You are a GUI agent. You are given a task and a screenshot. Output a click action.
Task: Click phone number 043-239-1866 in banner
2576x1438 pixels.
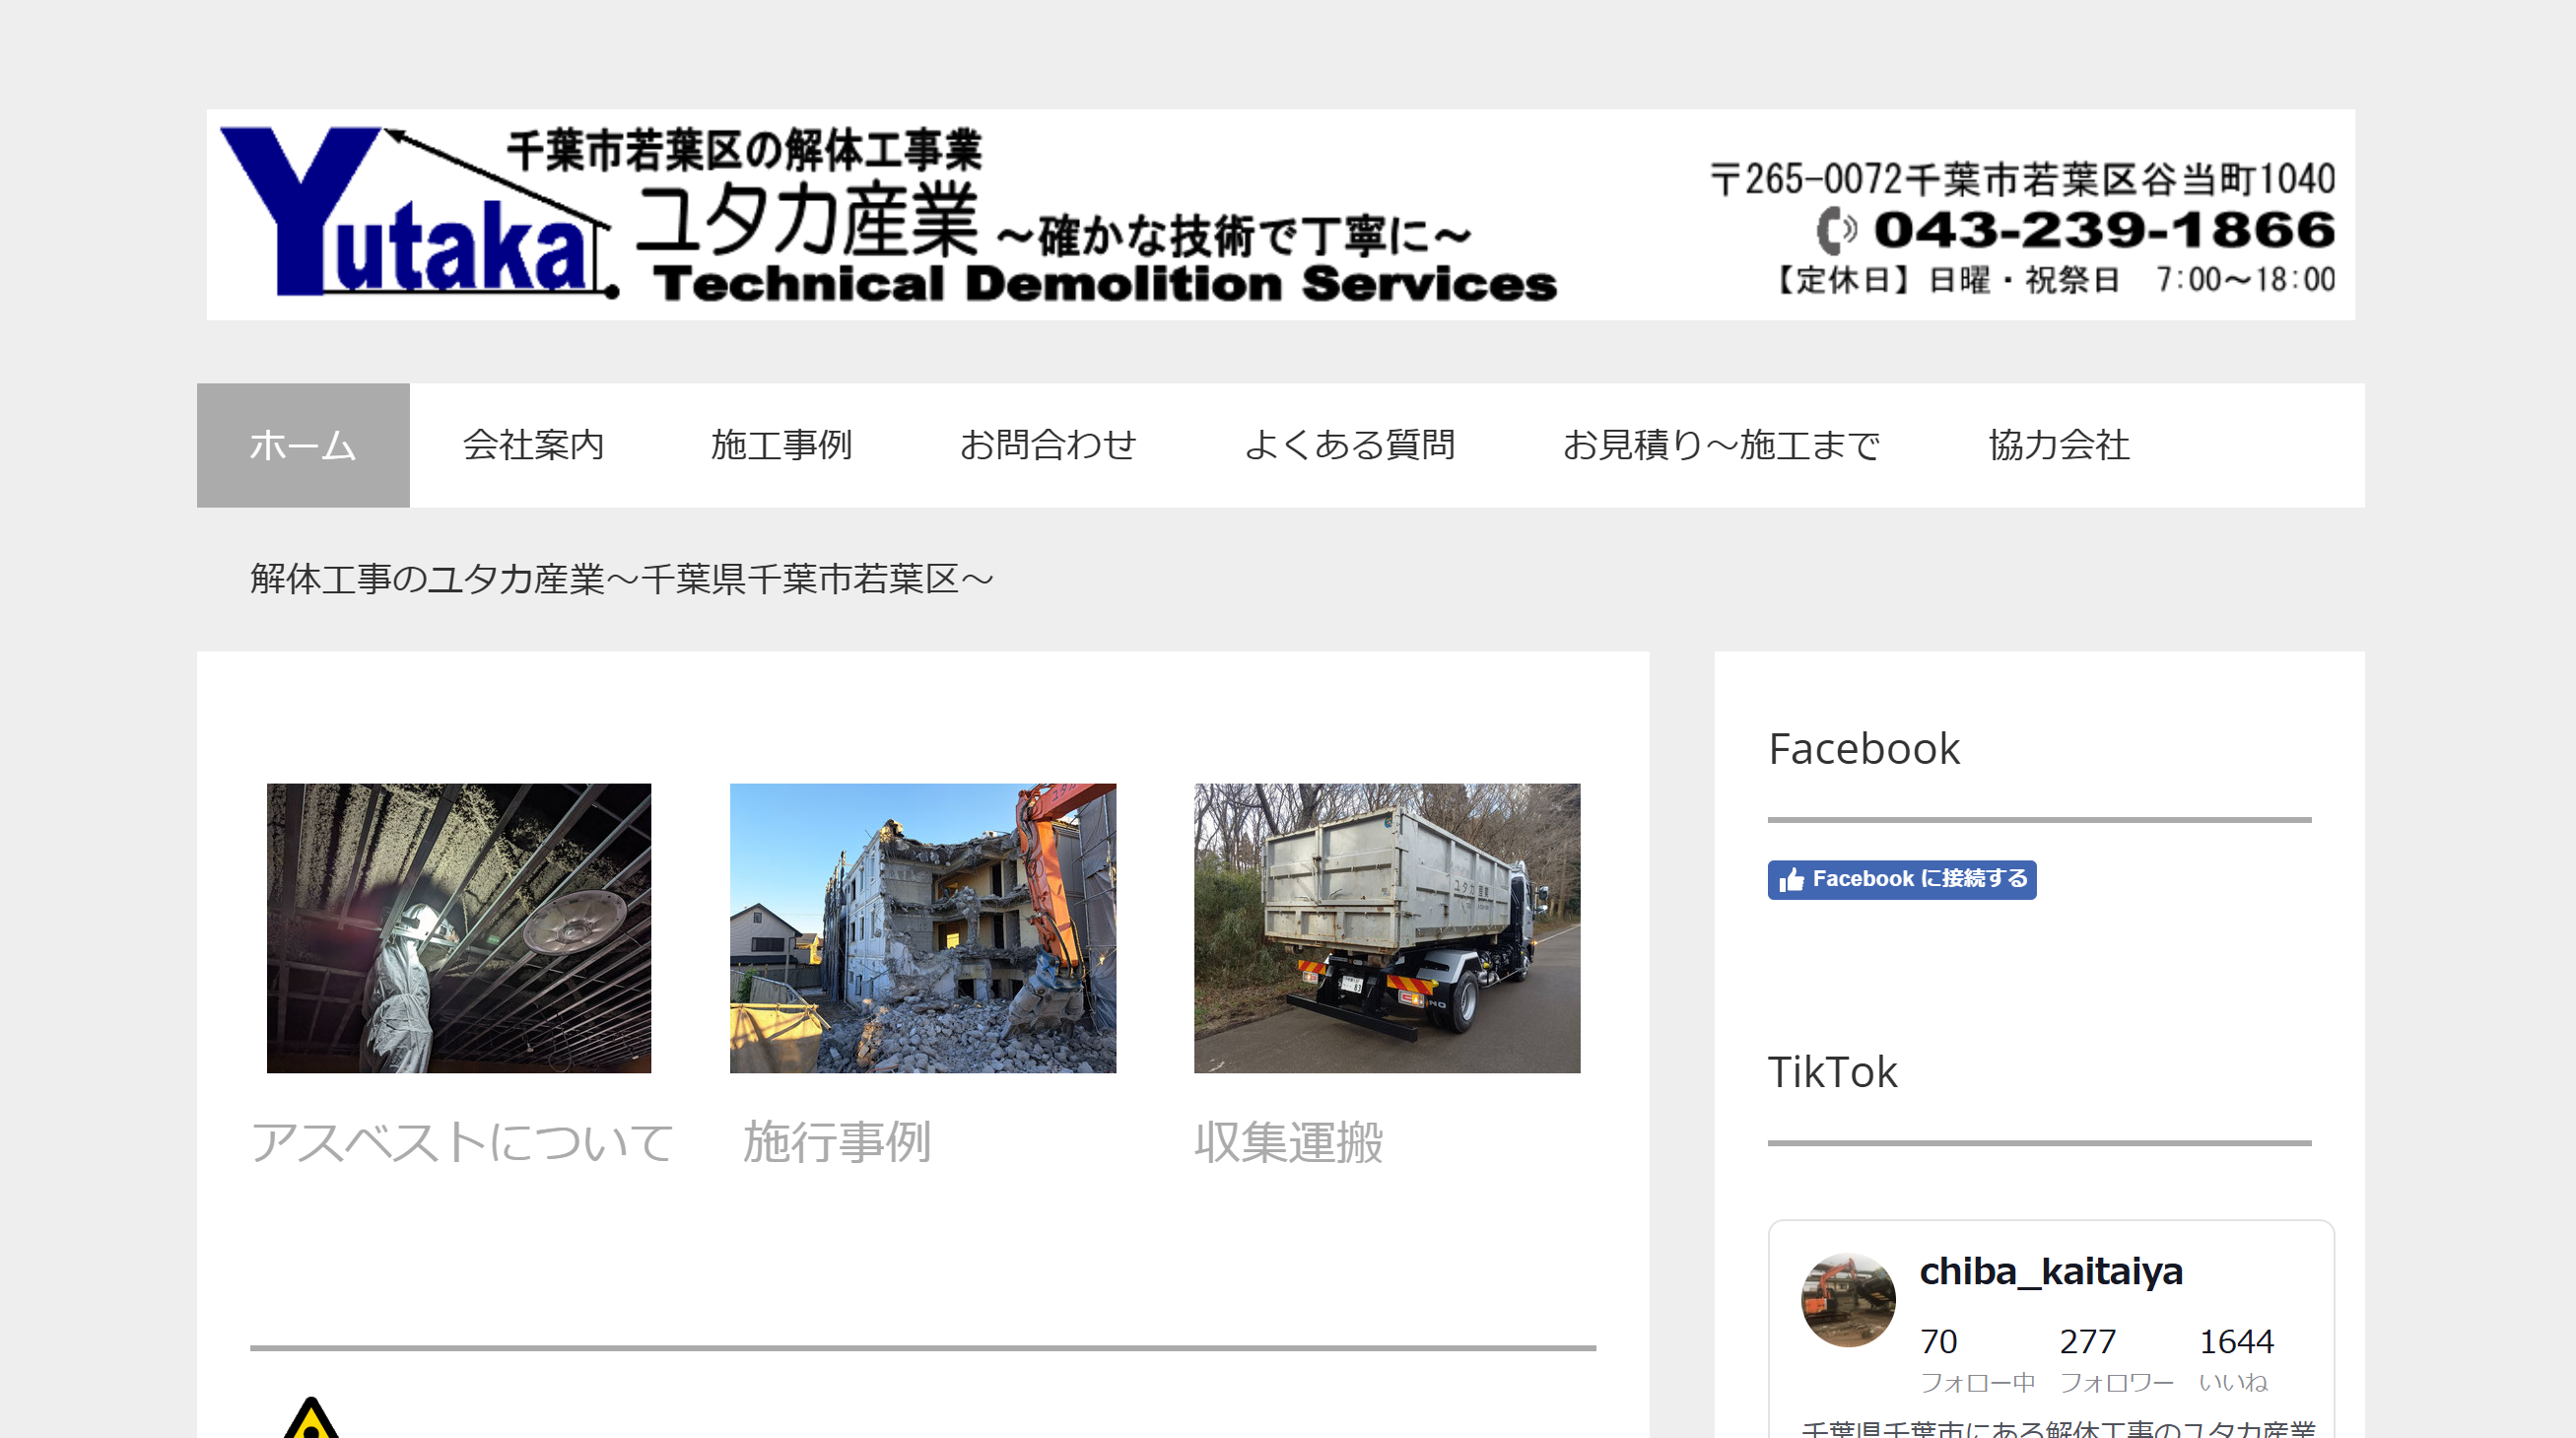2104,231
